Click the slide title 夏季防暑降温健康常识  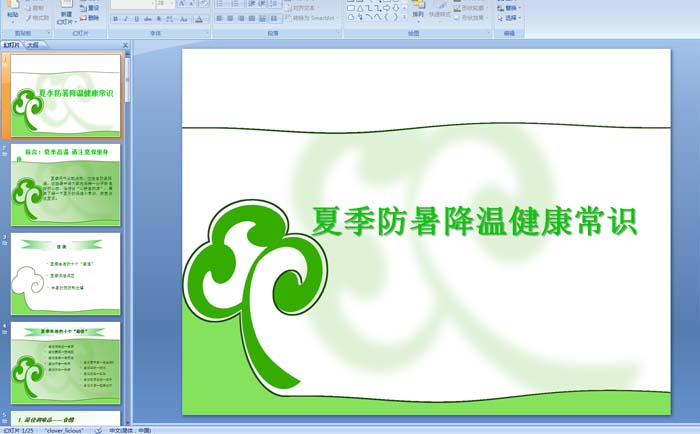click(474, 221)
